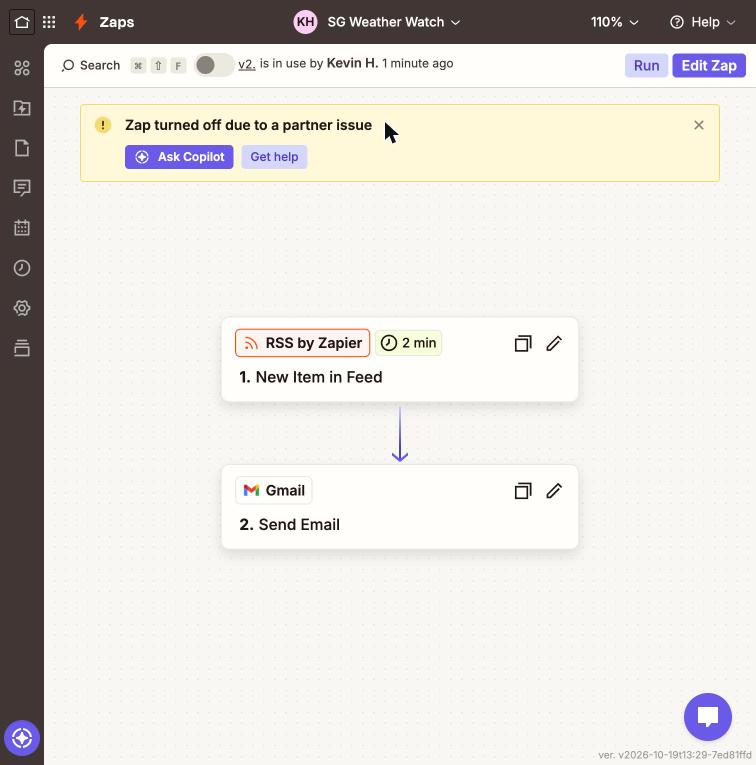
Task: Open the 110% zoom dropdown
Action: pos(615,22)
